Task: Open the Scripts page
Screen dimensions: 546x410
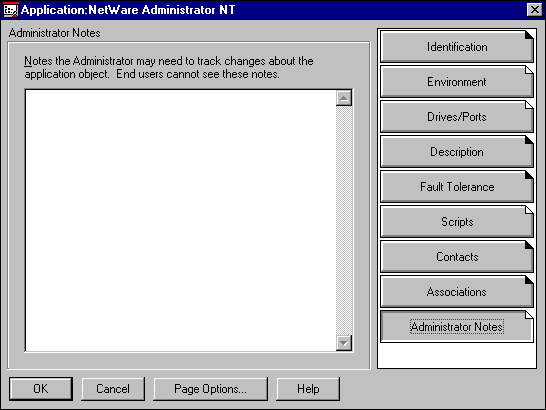Action: 457,222
